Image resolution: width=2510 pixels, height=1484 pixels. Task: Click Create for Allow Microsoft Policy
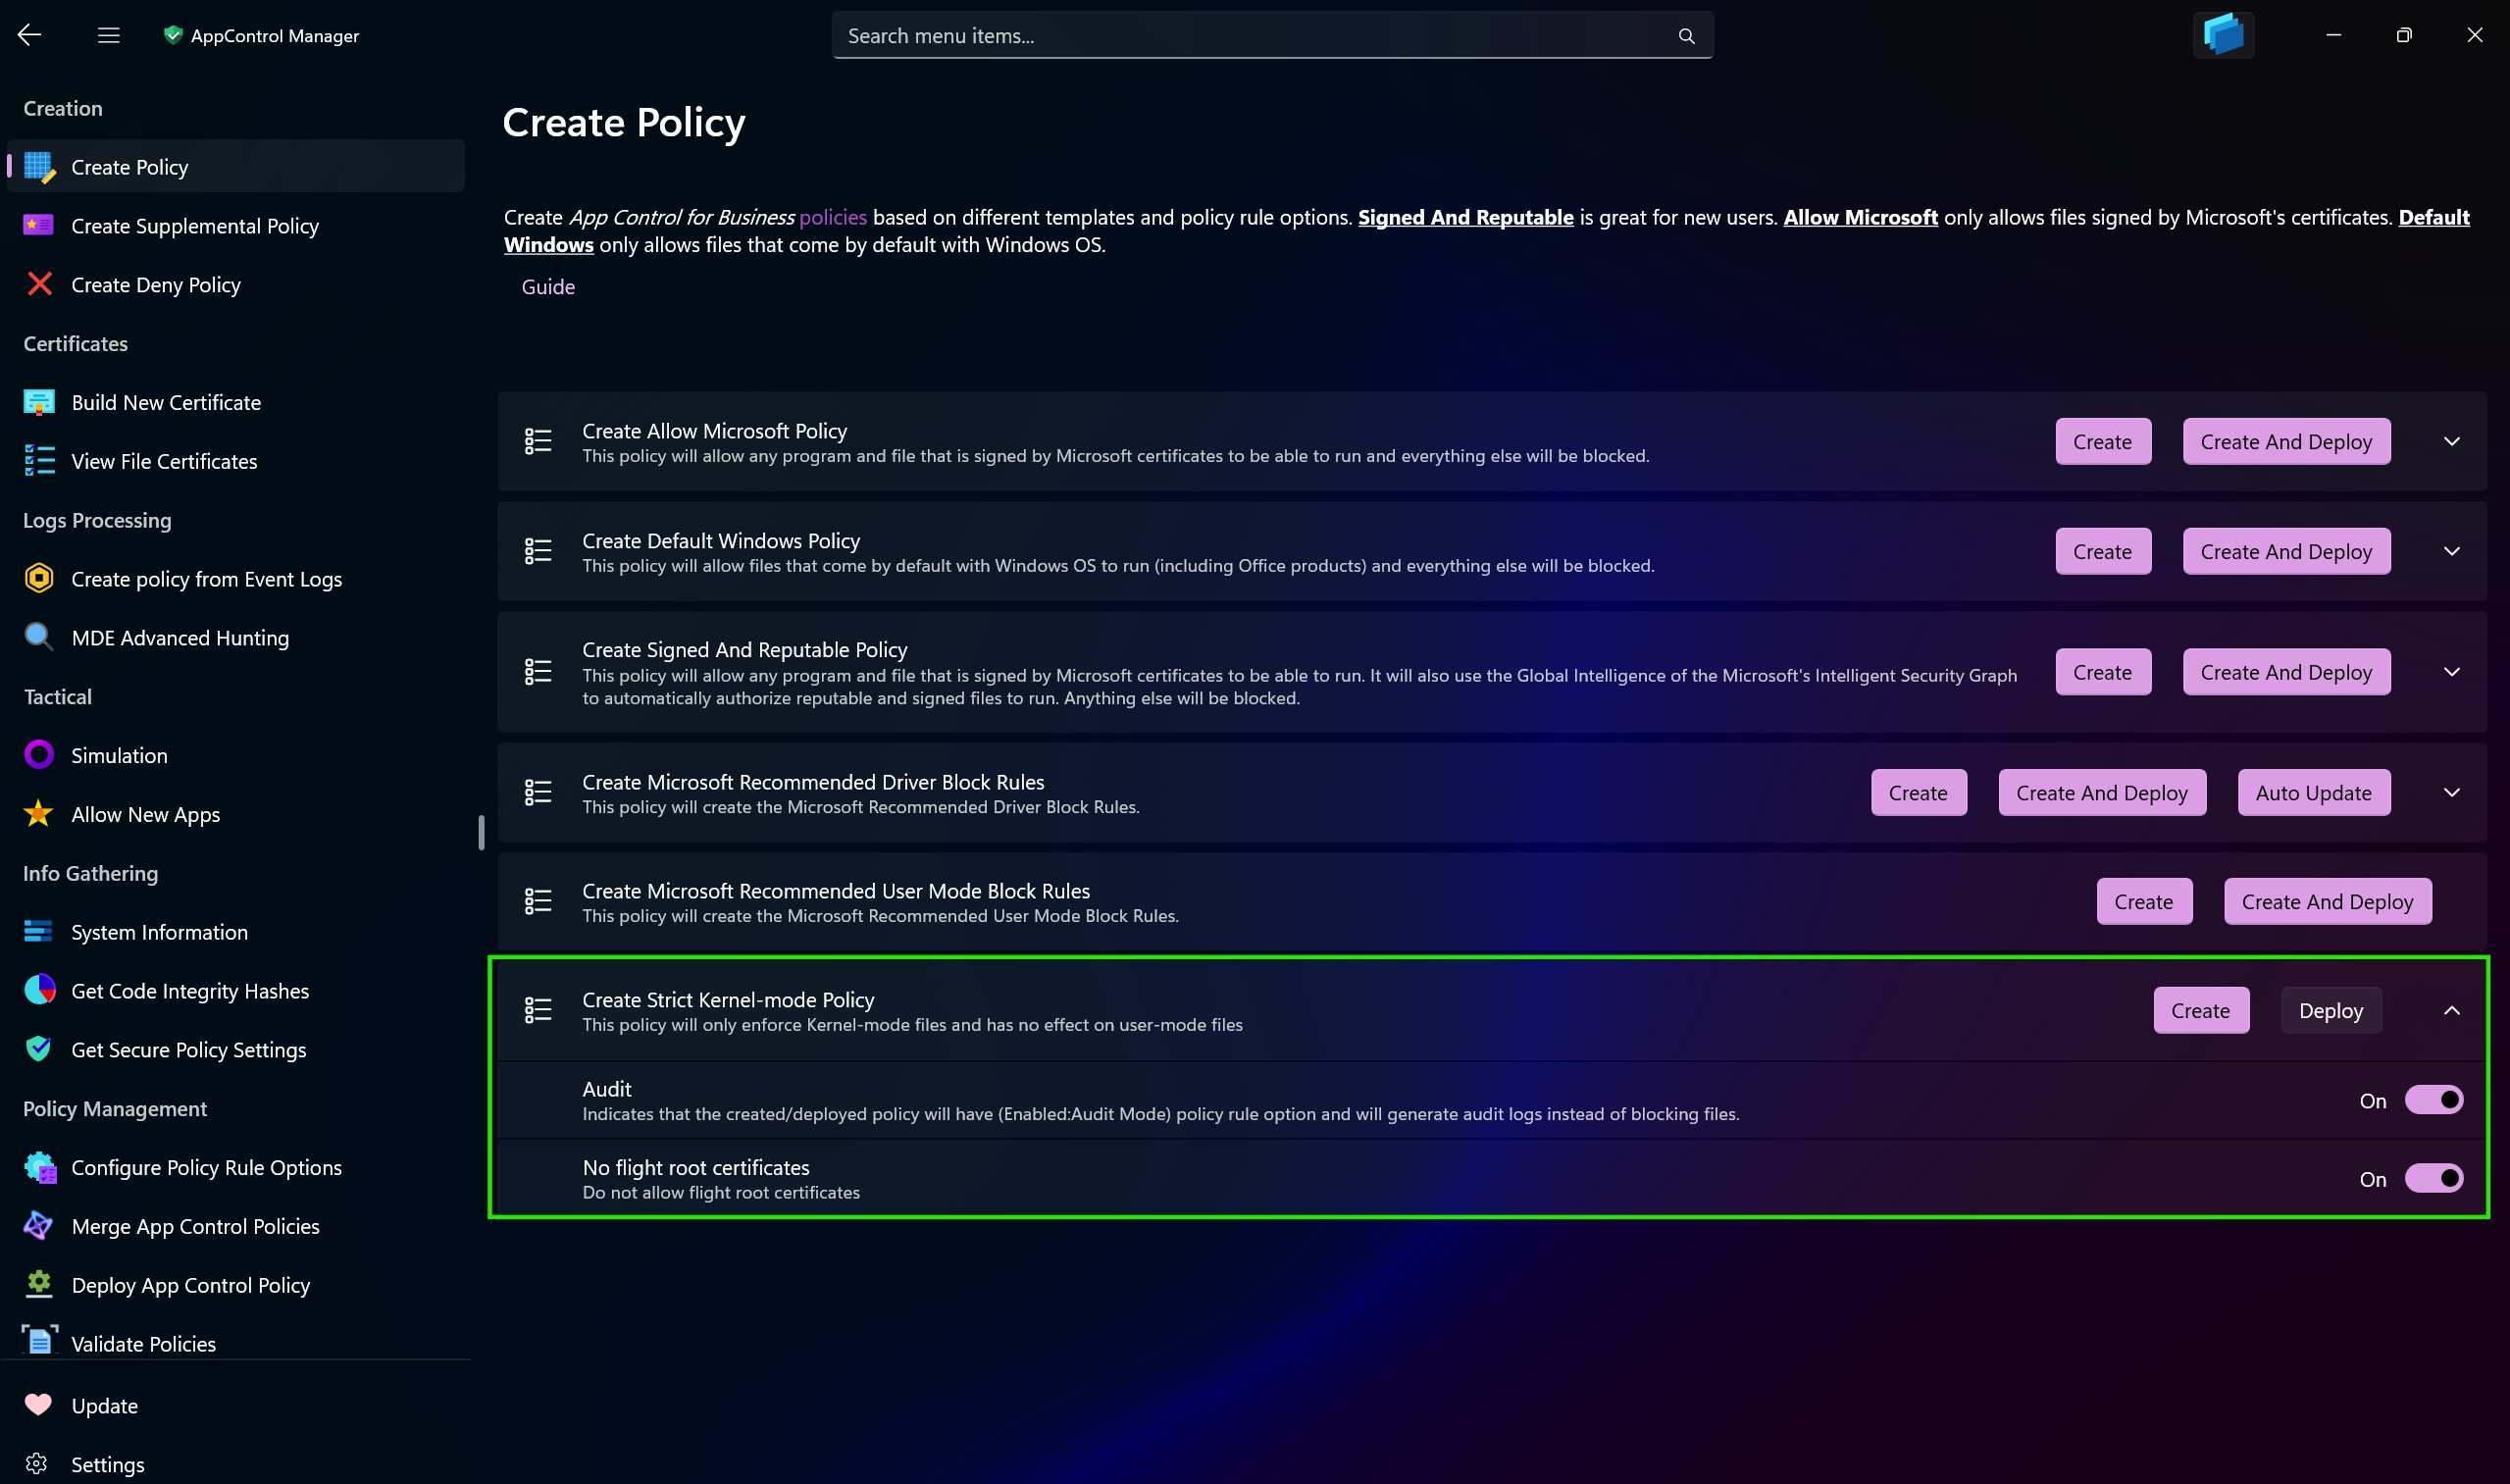pyautogui.click(x=2102, y=441)
